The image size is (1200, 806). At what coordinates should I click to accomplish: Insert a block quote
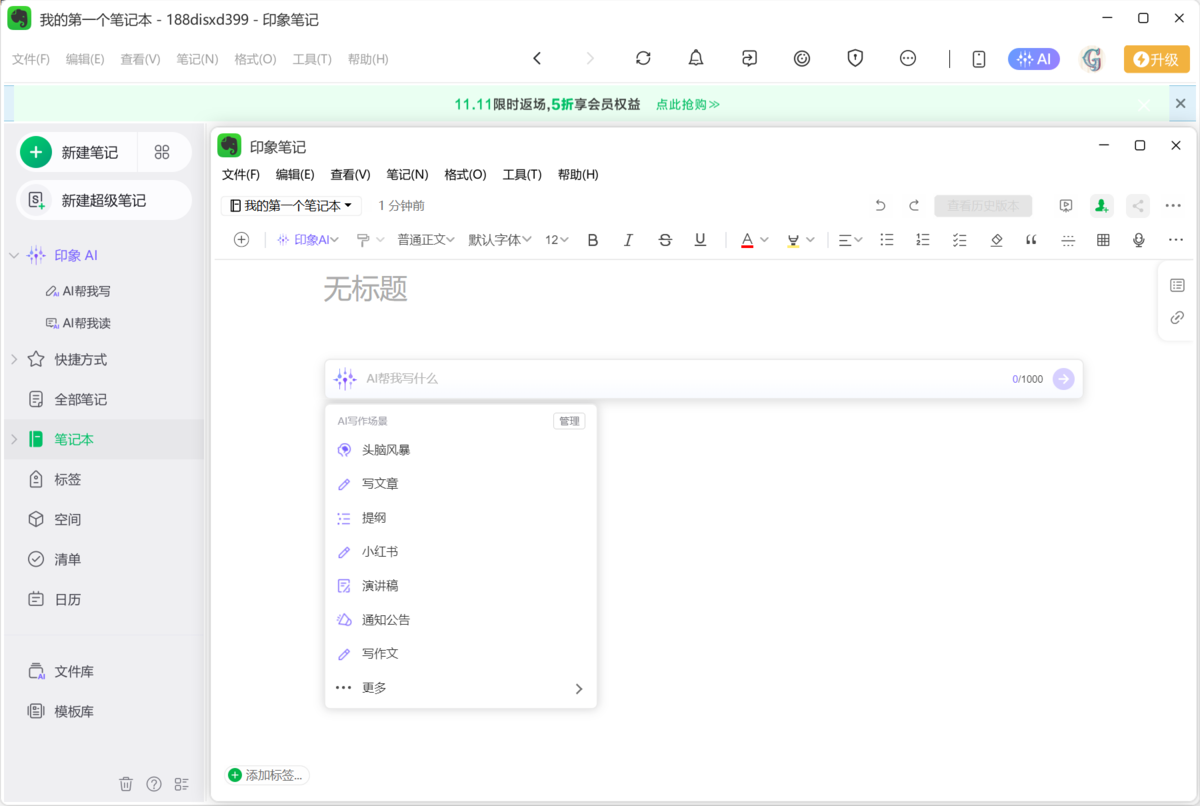[x=1031, y=239]
